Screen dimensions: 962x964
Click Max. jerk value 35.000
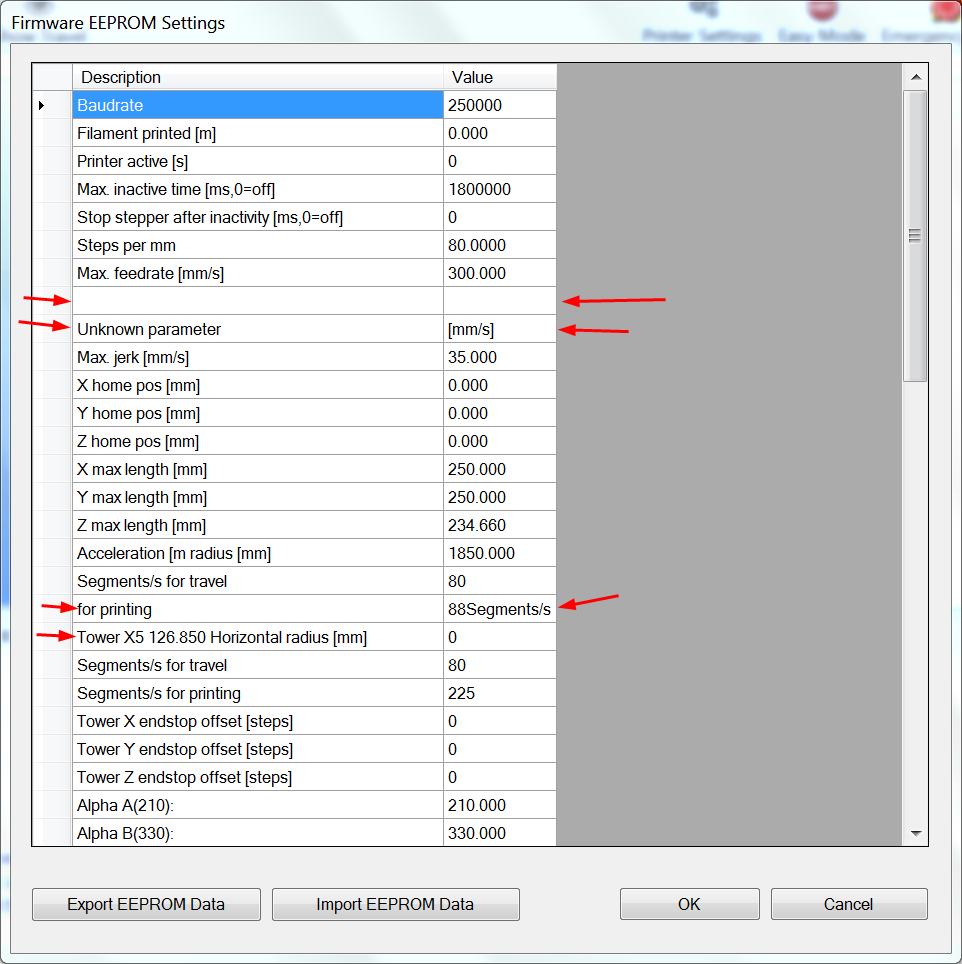tap(499, 357)
